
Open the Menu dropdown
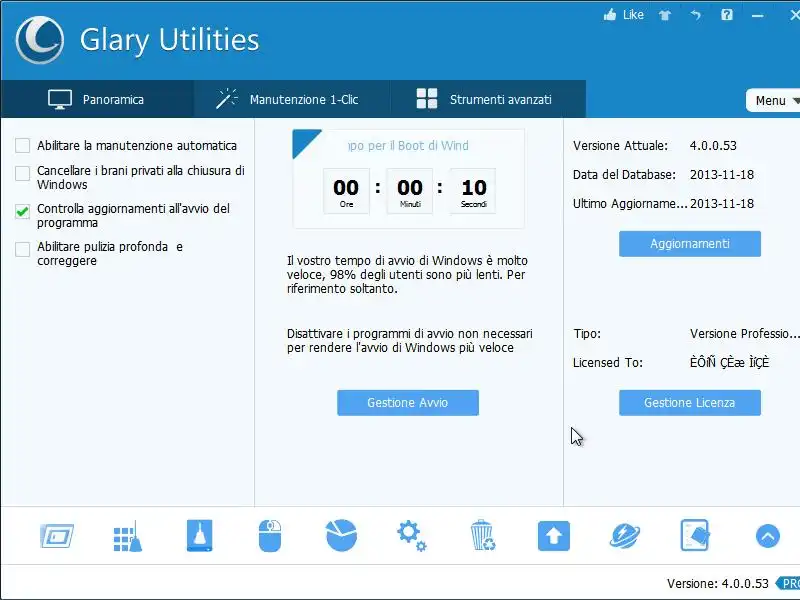click(x=773, y=101)
